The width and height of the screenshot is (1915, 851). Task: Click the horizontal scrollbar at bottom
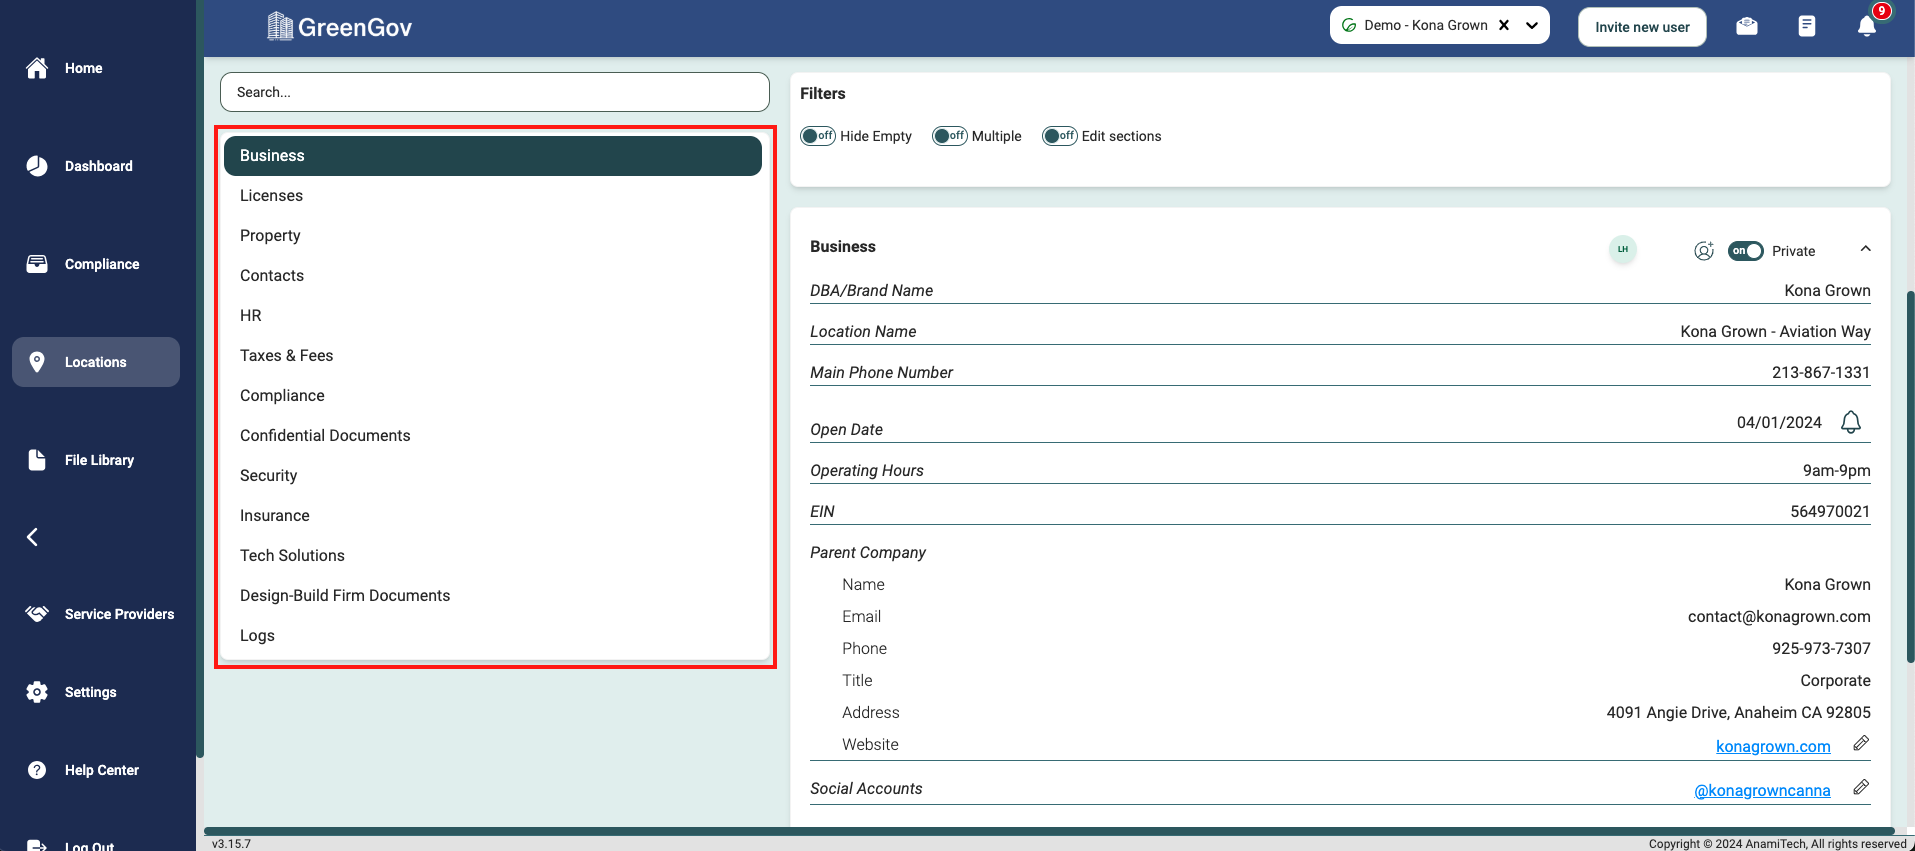(1049, 831)
